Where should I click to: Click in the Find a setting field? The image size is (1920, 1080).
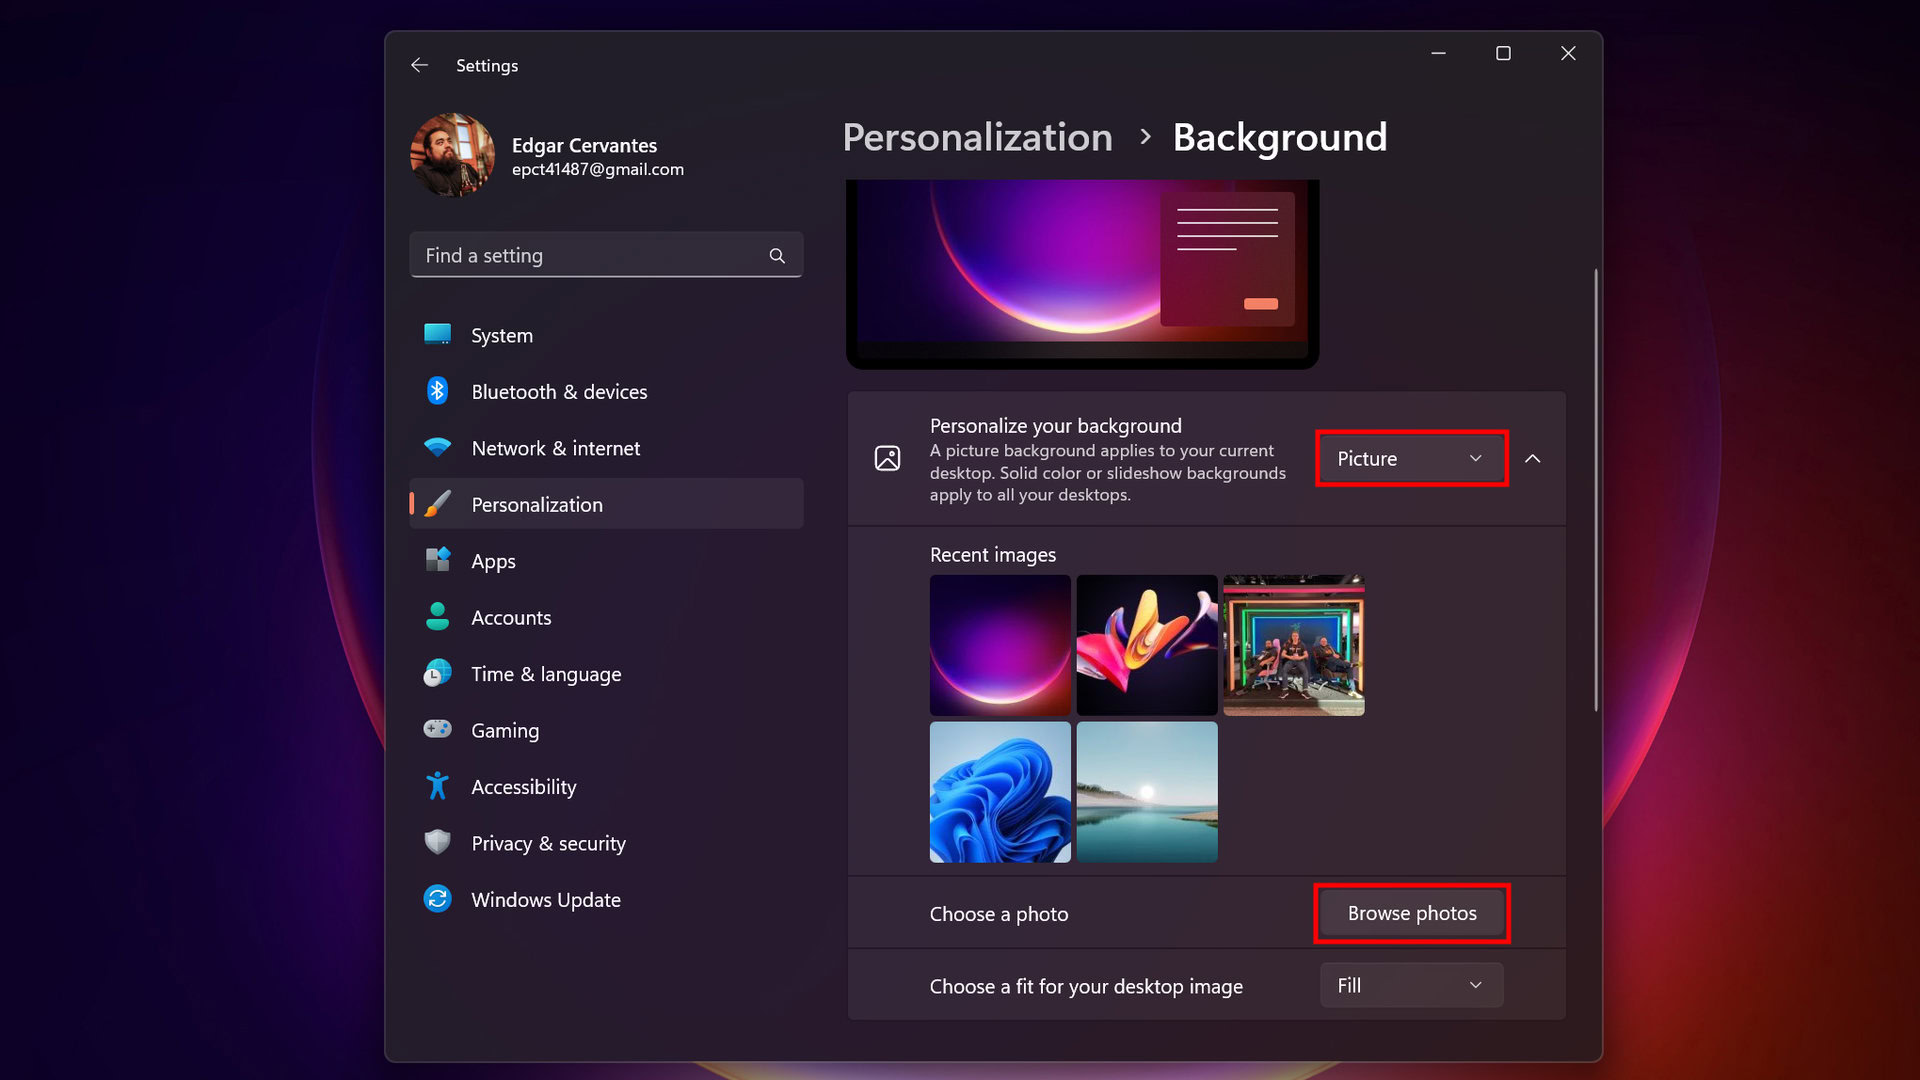coord(590,256)
